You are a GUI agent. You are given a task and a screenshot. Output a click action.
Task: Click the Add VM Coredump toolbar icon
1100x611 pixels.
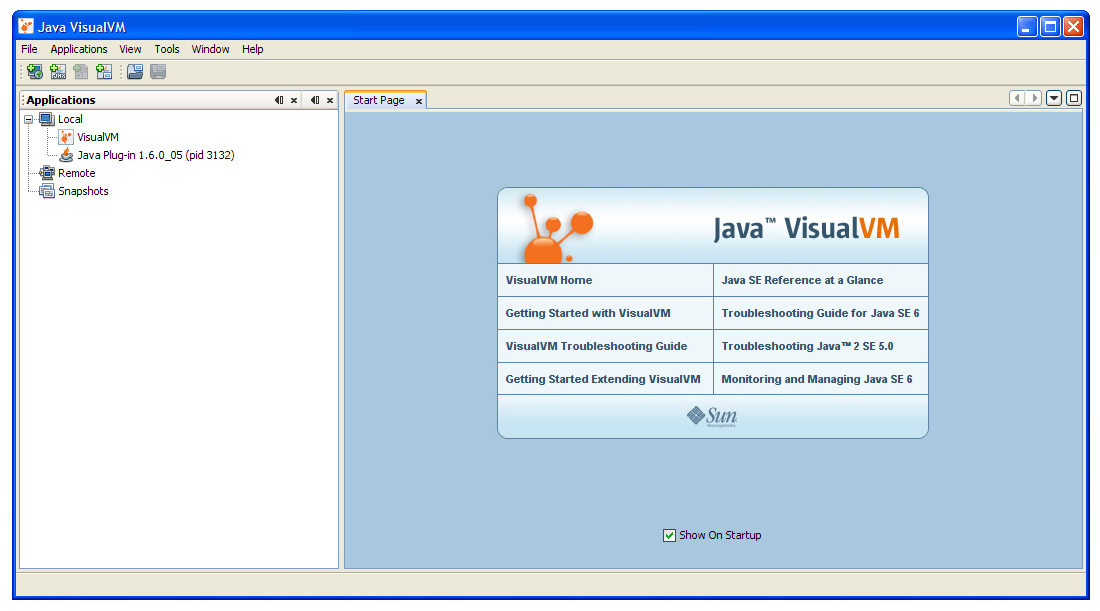click(80, 71)
